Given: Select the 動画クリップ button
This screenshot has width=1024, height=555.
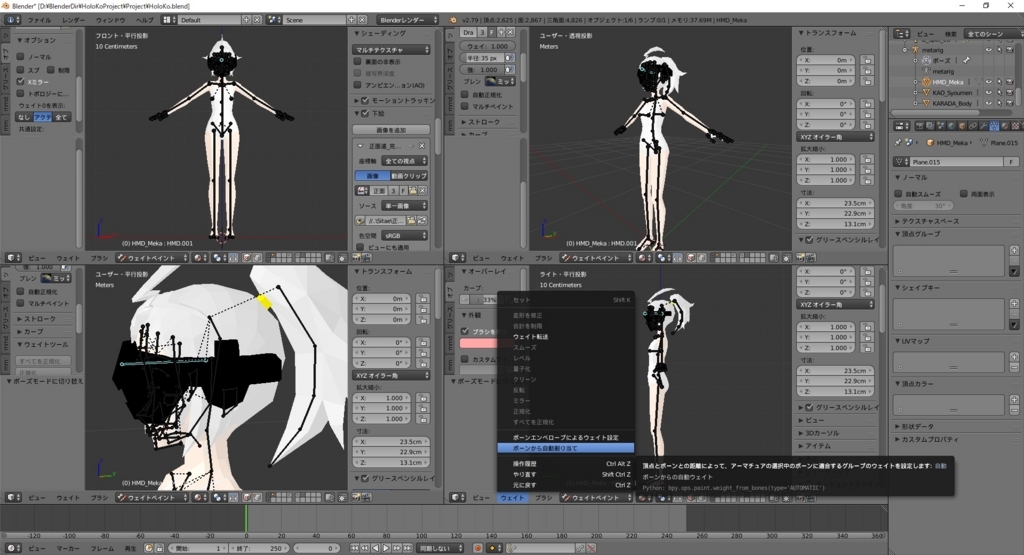Looking at the screenshot, I should [x=409, y=176].
